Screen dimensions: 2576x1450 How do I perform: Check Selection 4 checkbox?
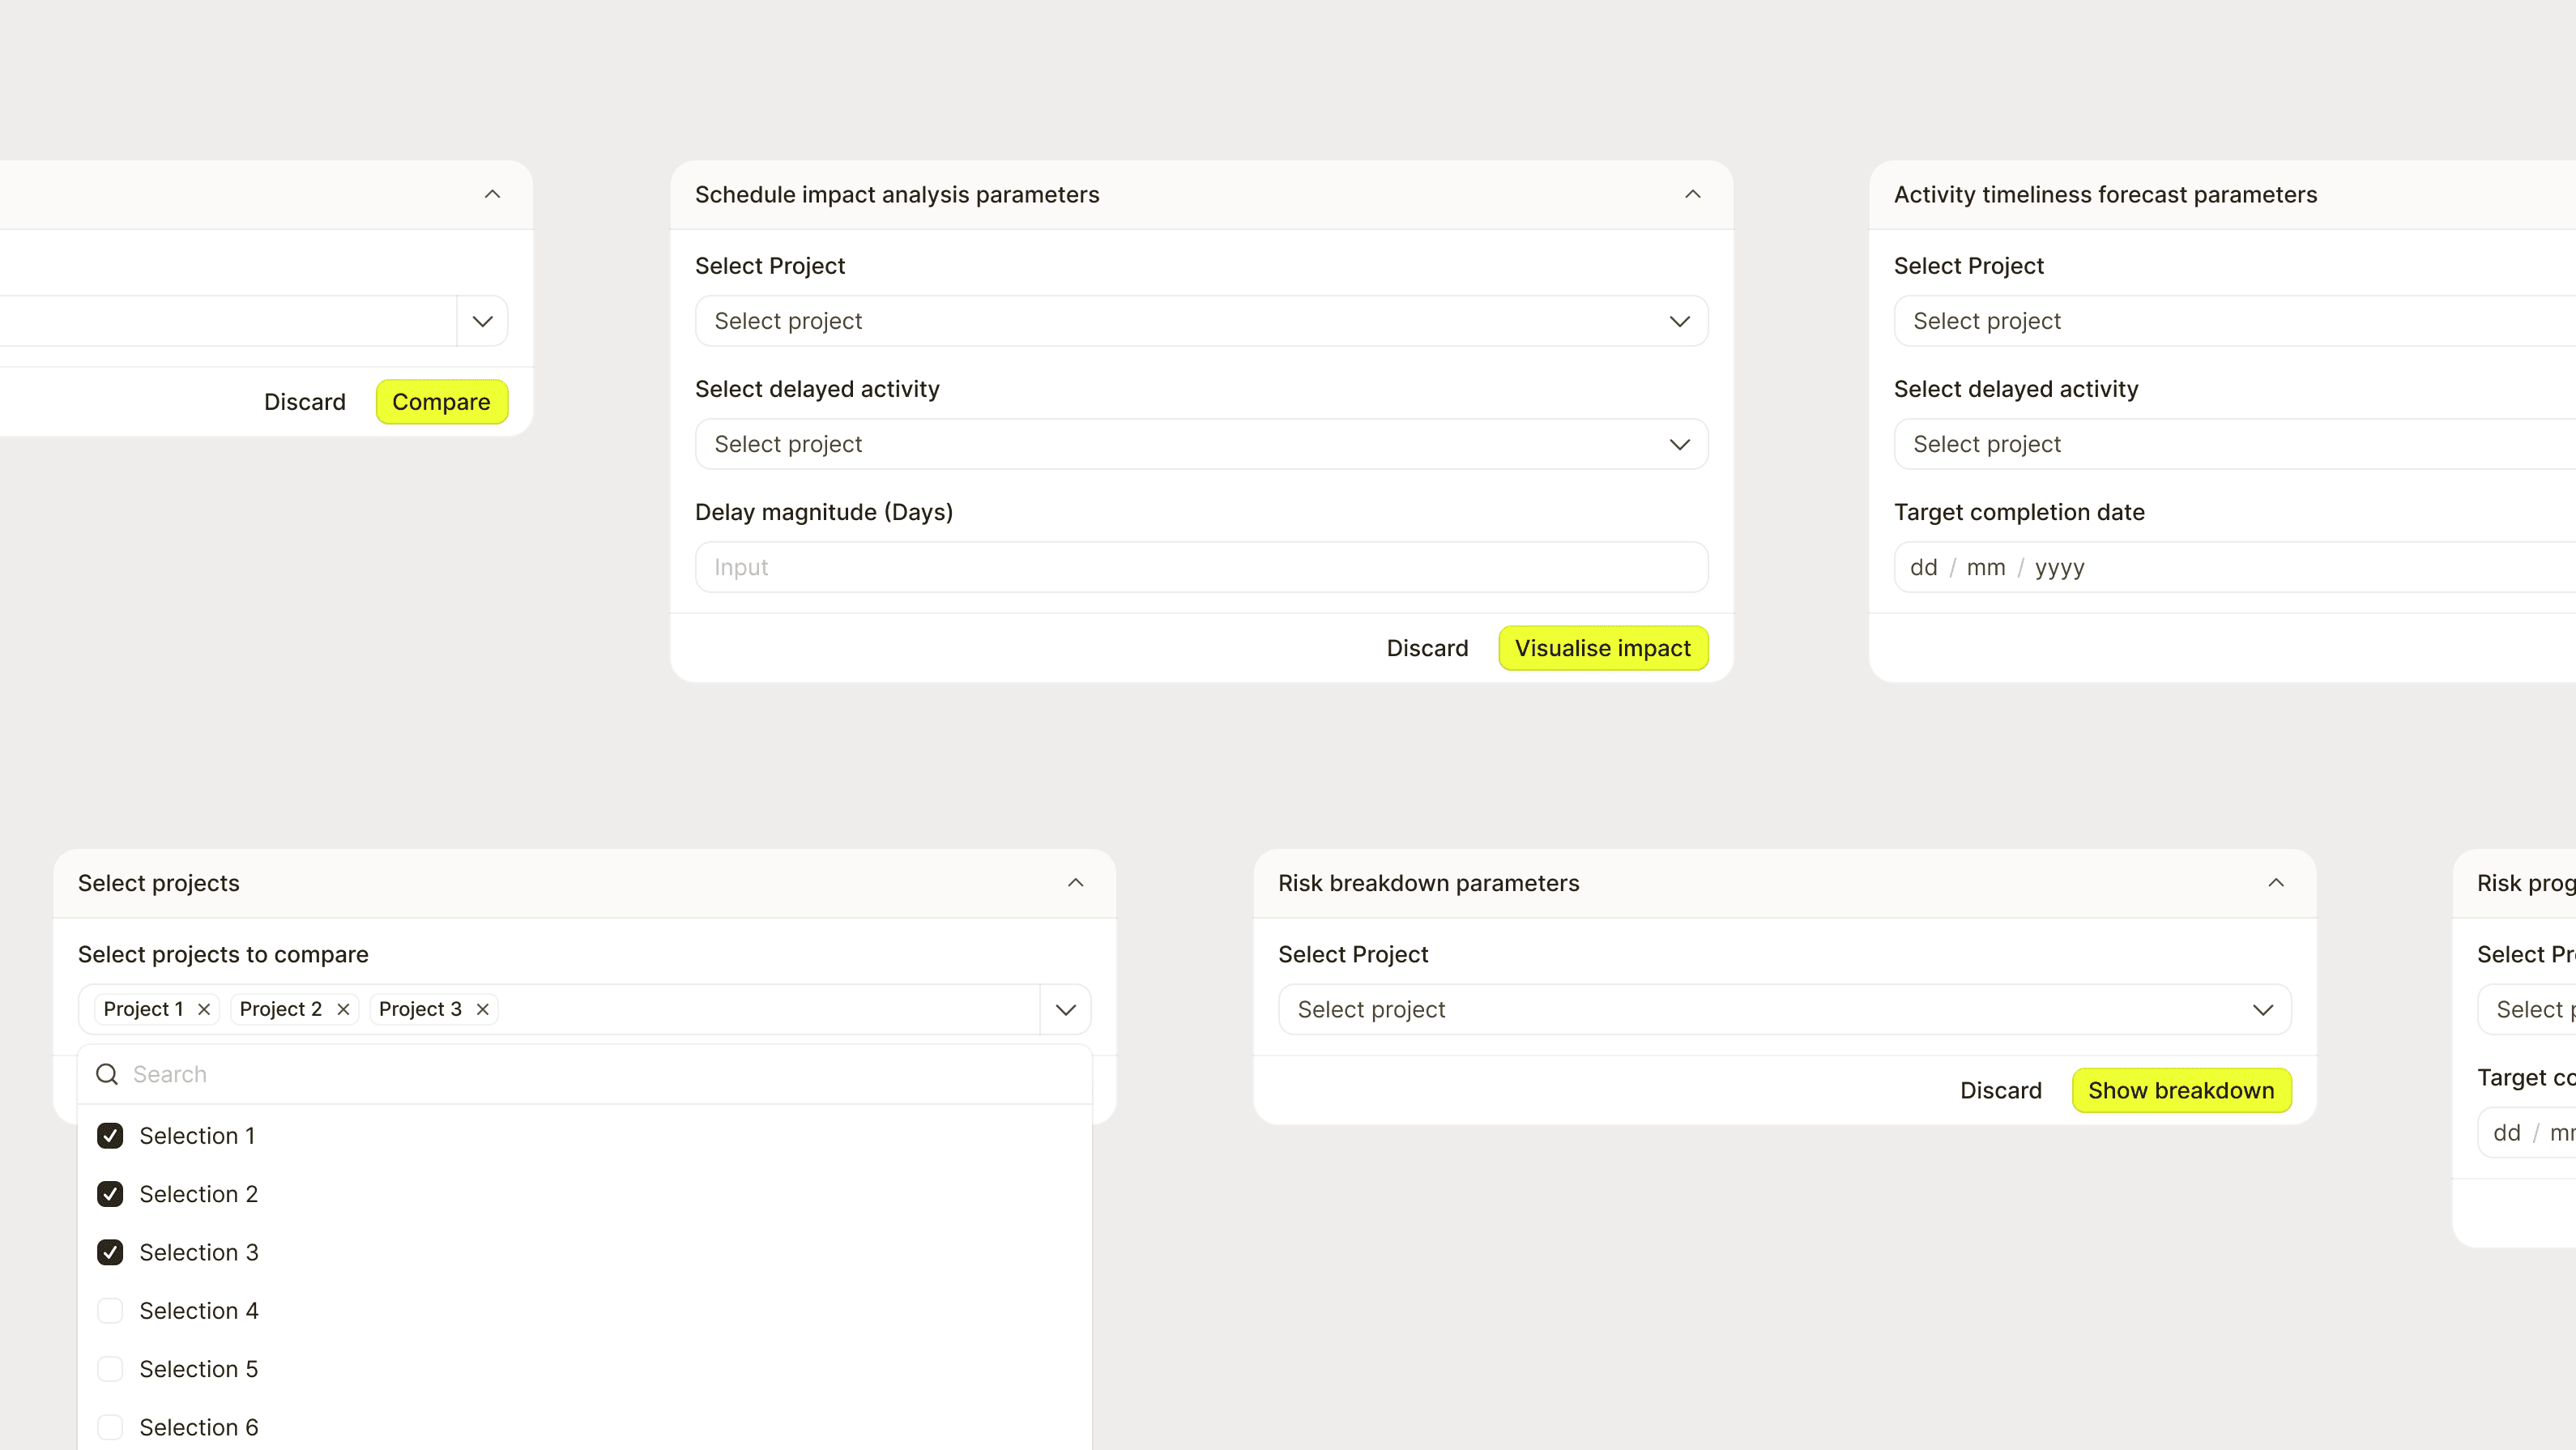tap(110, 1311)
